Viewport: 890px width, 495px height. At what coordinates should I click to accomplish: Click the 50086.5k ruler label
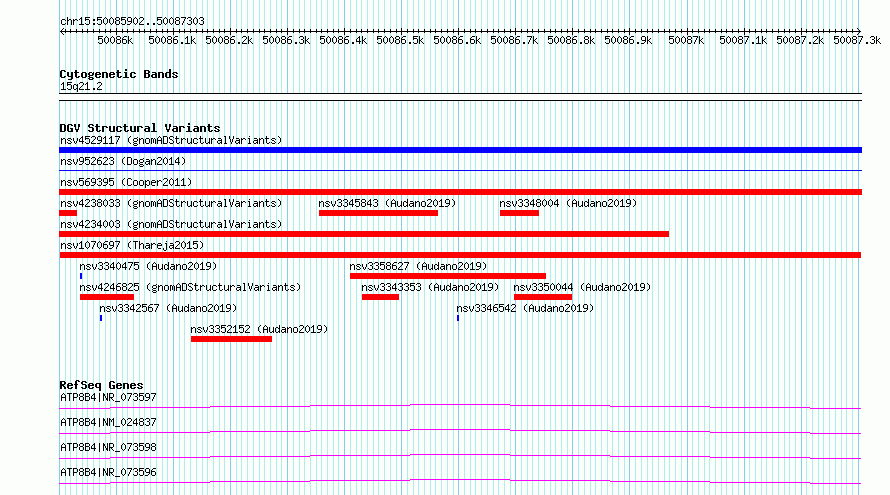click(x=400, y=40)
